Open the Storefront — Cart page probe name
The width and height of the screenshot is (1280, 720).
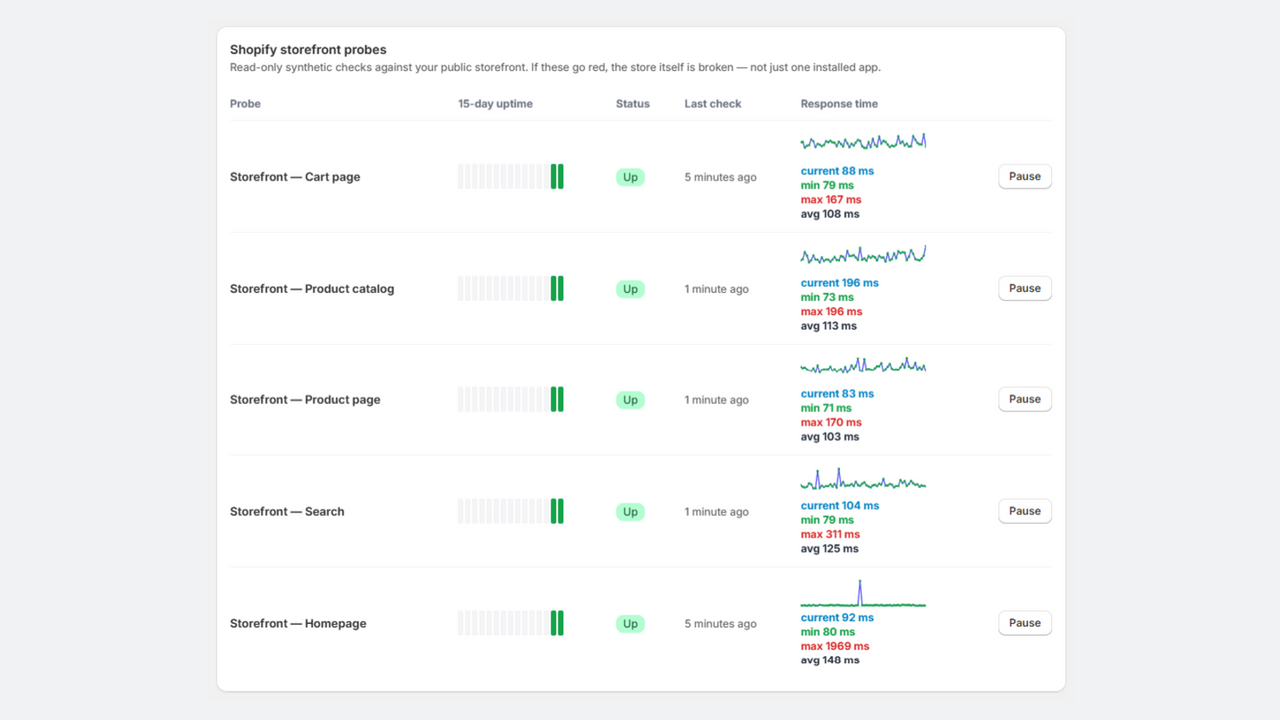[x=295, y=177]
